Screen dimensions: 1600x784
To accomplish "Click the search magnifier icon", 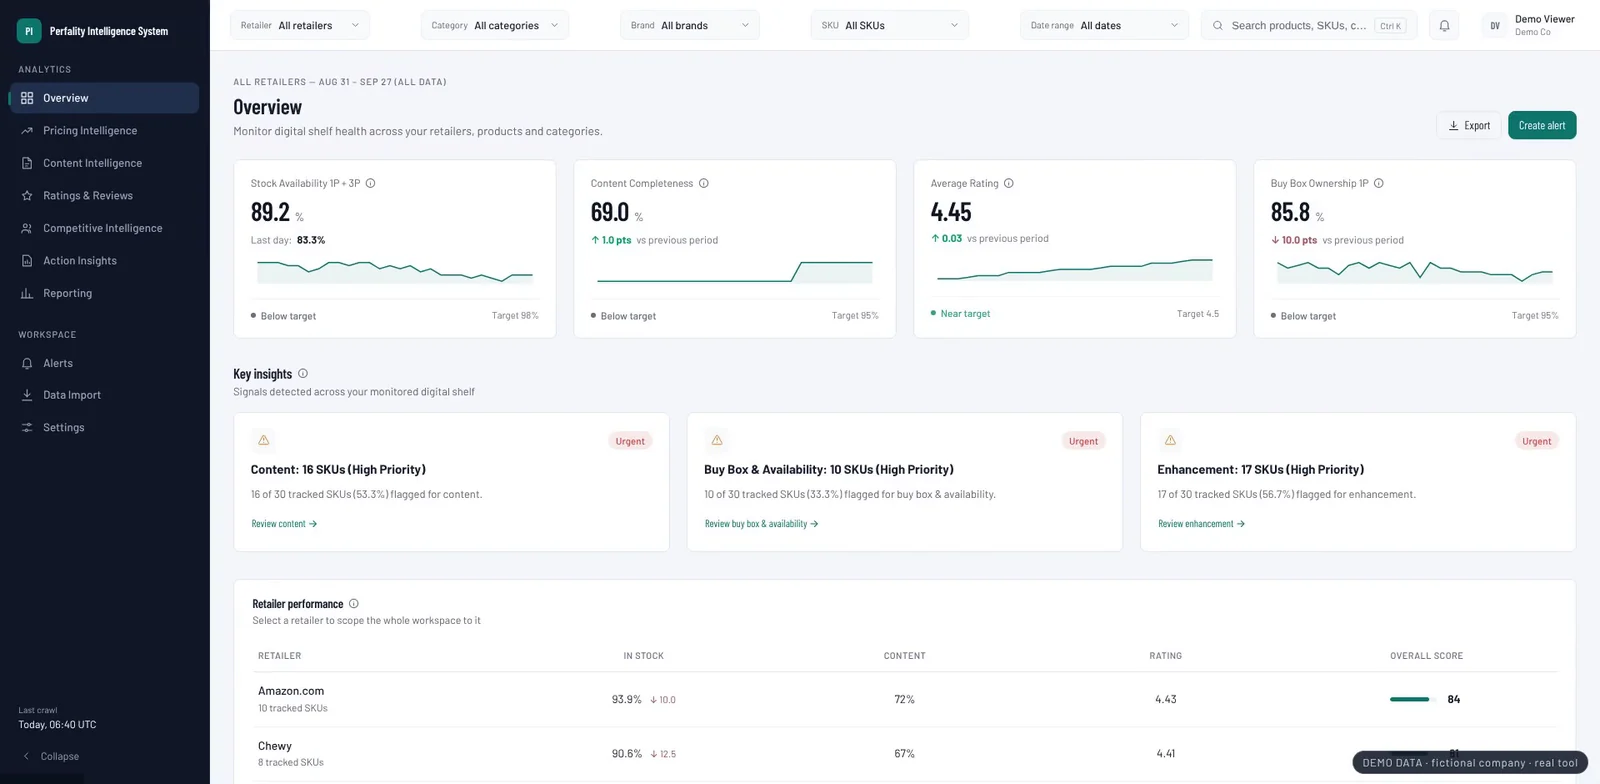I will click(1218, 26).
